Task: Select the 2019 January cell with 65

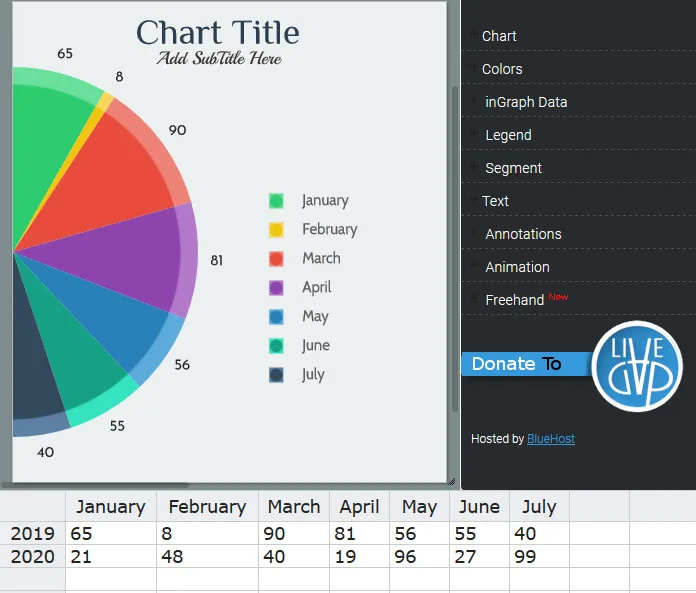Action: click(x=111, y=534)
